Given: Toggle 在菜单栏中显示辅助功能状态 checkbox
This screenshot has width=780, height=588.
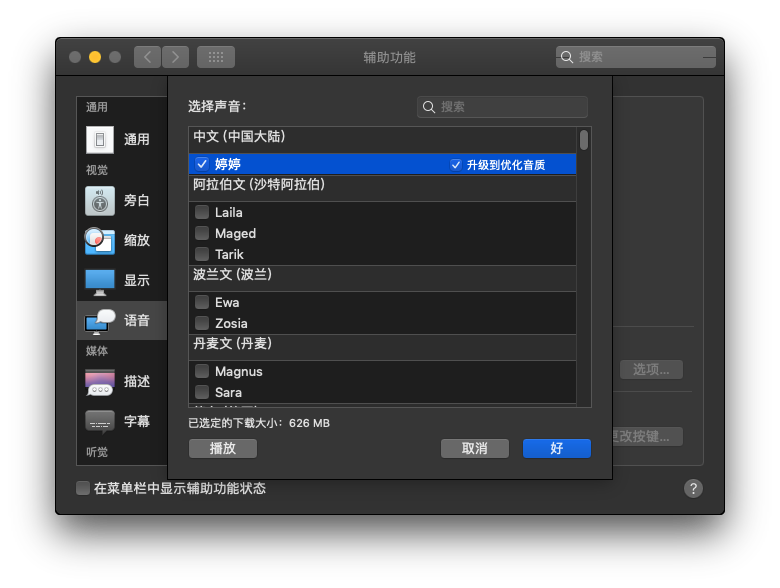Looking at the screenshot, I should point(83,488).
